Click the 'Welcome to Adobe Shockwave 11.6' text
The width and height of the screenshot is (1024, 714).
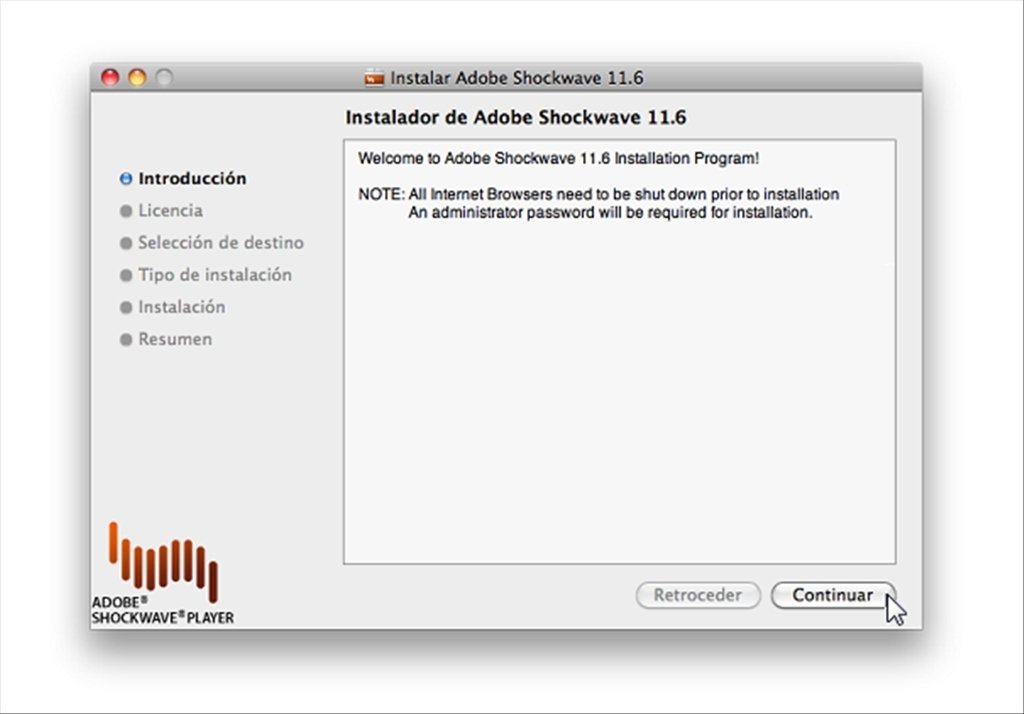point(558,158)
